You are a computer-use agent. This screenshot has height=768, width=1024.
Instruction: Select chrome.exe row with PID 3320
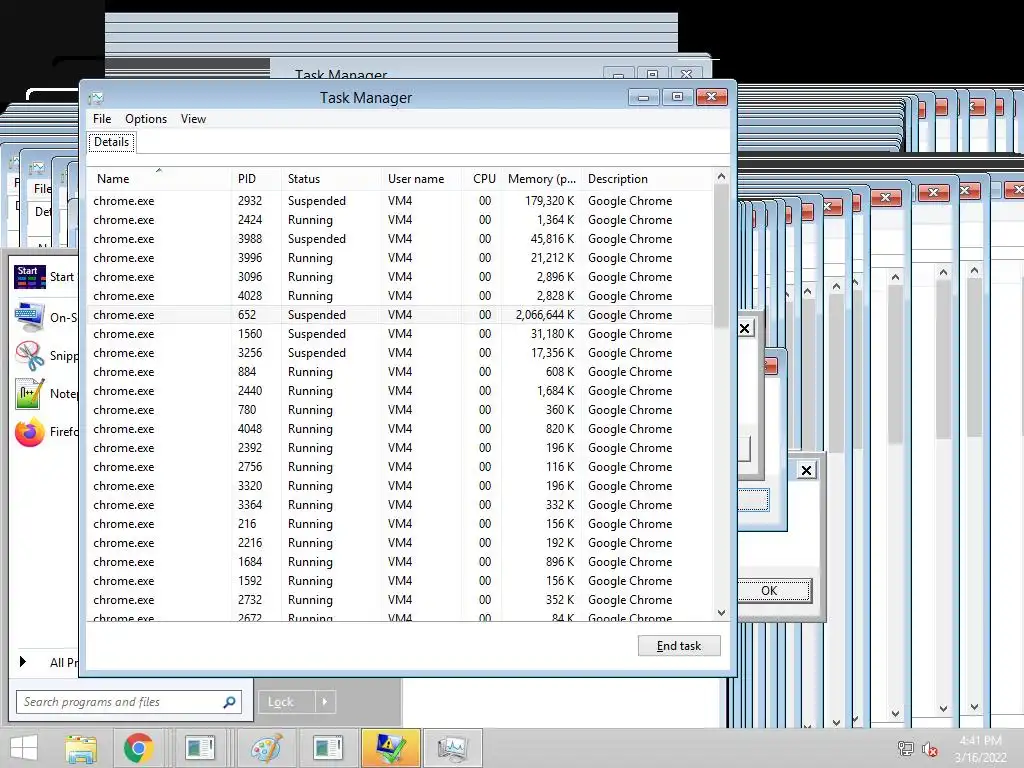(x=400, y=486)
